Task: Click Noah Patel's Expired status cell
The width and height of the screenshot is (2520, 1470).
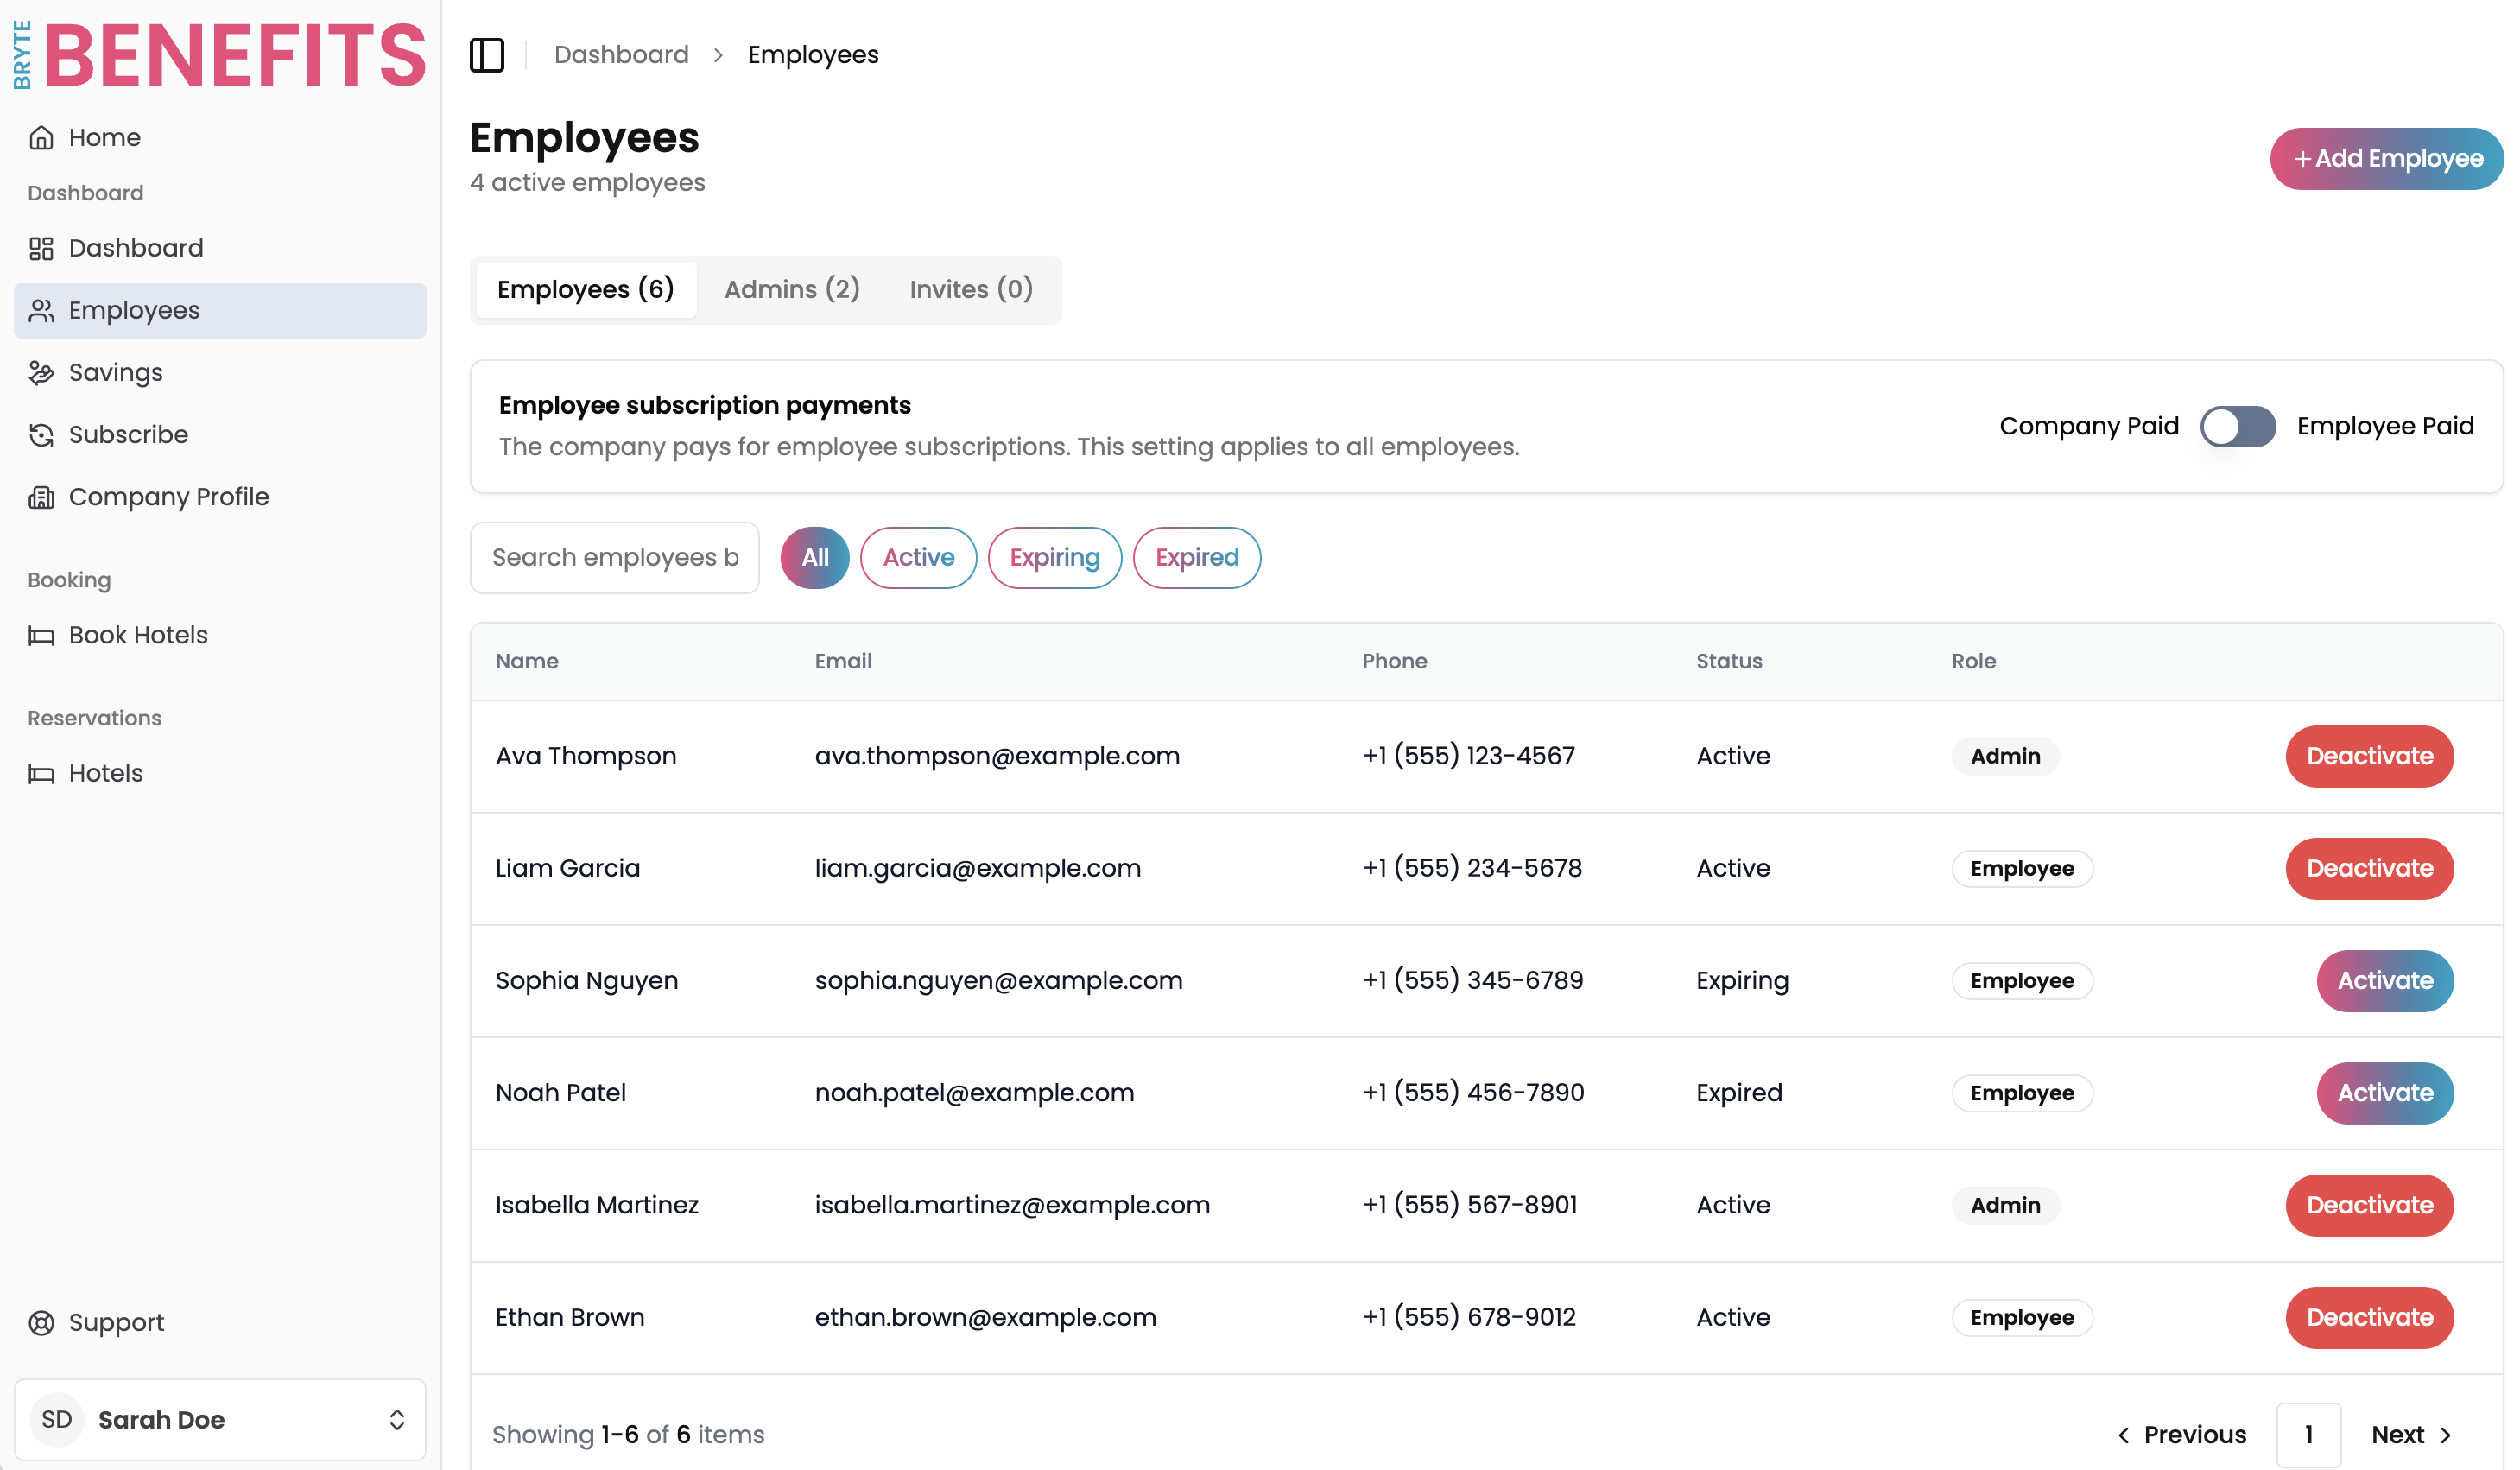Action: coord(1739,1093)
